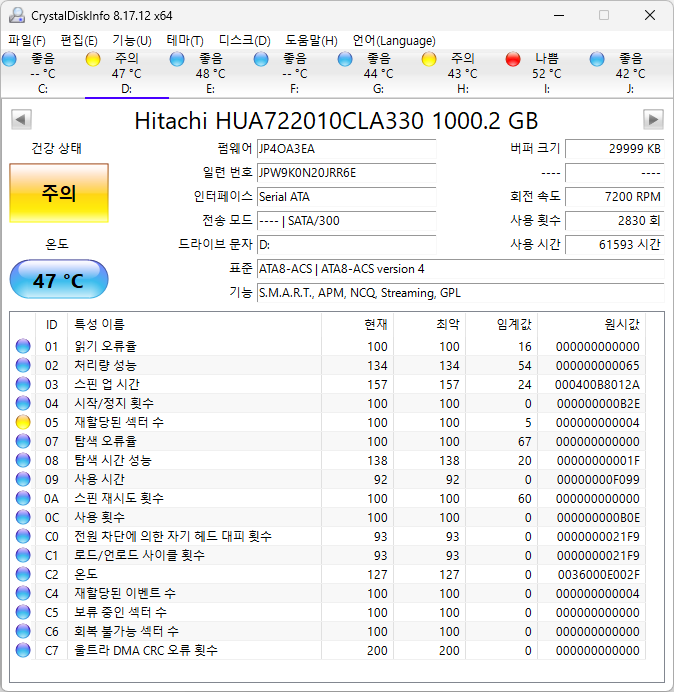
Task: Select drive F: status tab
Action: pos(294,73)
